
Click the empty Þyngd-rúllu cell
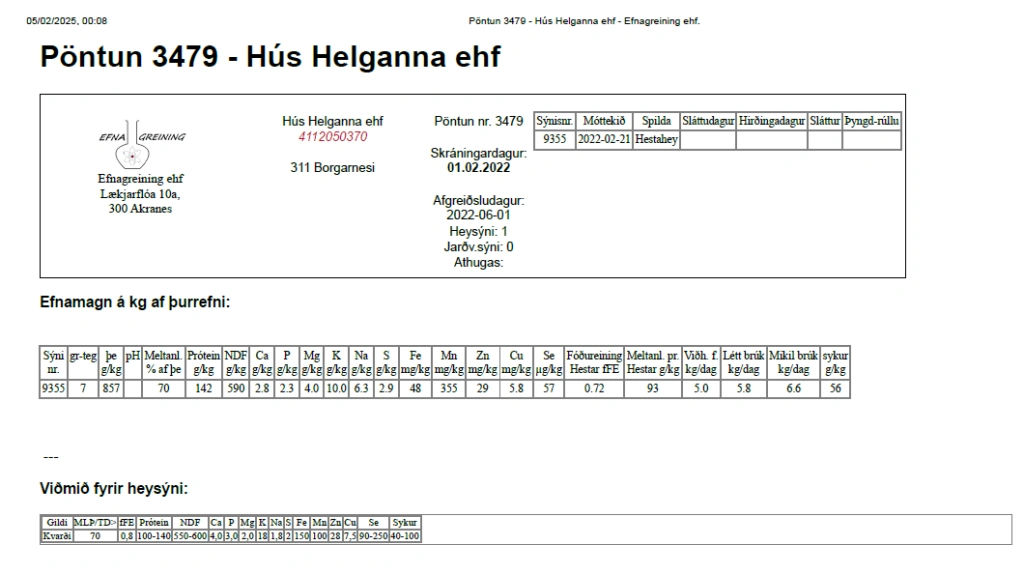[x=871, y=140]
